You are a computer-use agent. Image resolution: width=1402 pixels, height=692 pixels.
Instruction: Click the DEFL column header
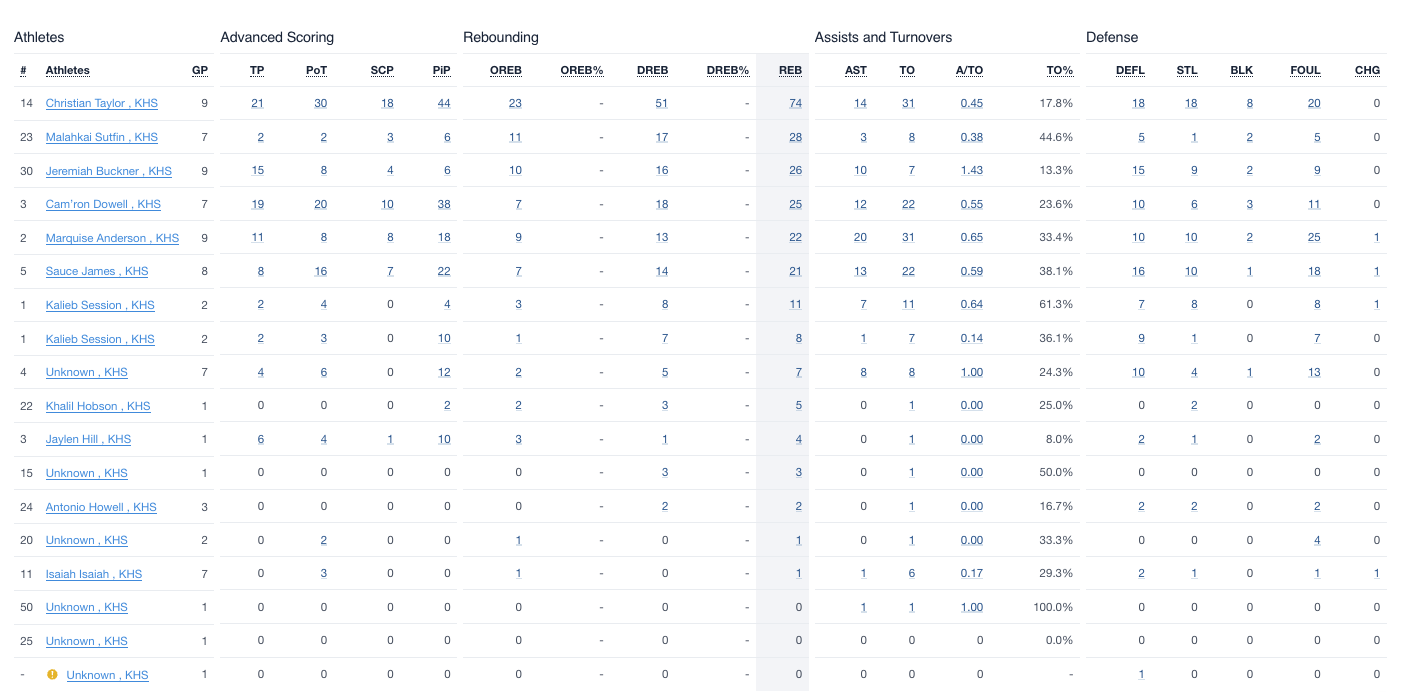pos(1130,71)
